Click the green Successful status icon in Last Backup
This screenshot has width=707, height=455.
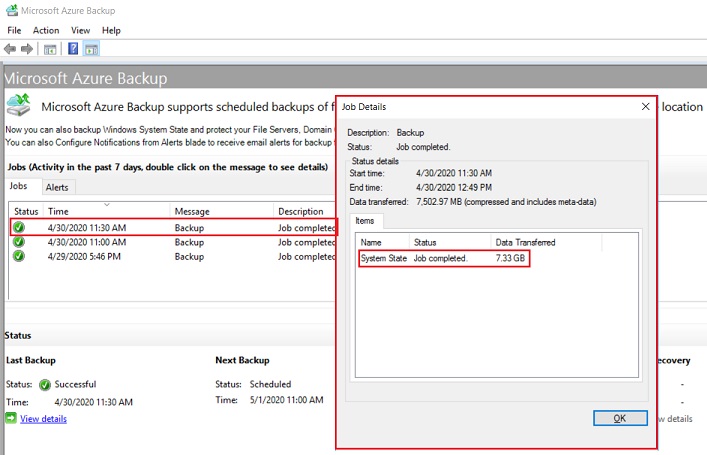click(45, 385)
